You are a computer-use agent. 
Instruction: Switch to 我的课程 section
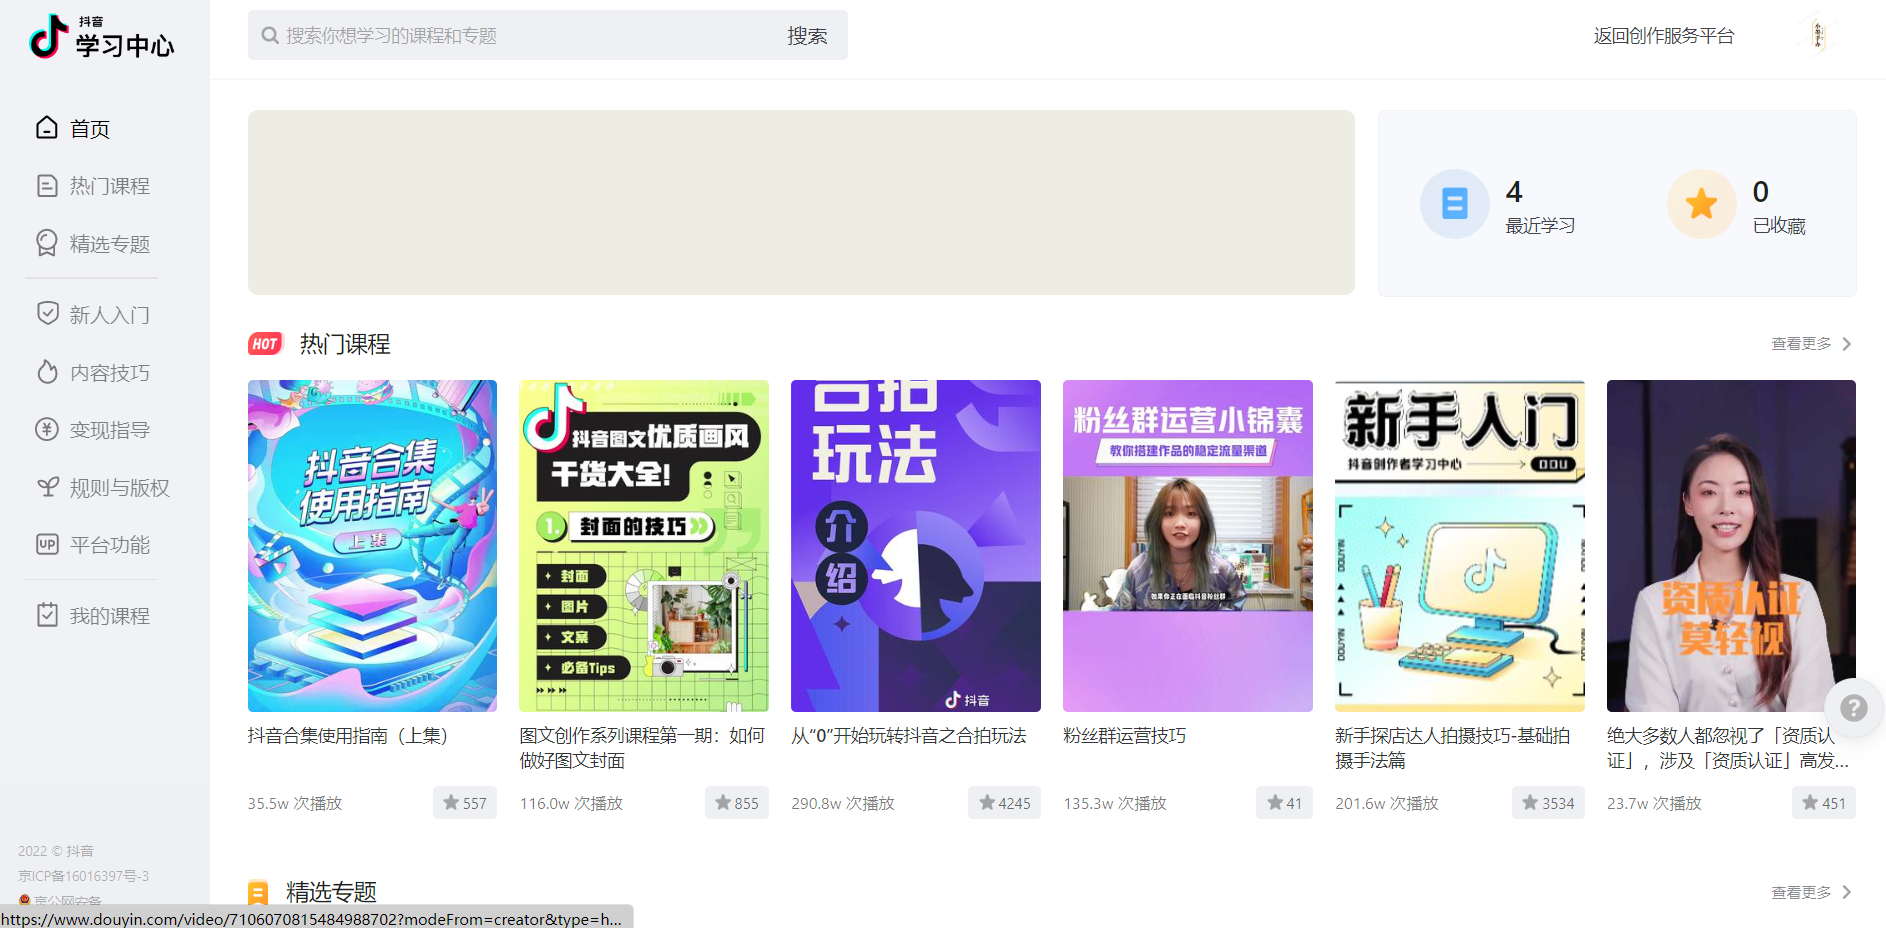pos(108,613)
